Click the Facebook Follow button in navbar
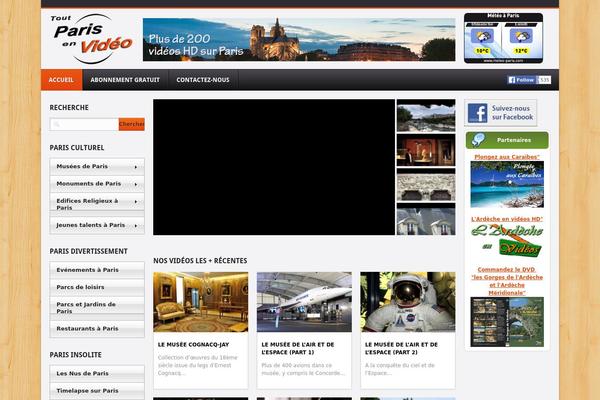Screen dimensions: 600x400 coord(522,80)
